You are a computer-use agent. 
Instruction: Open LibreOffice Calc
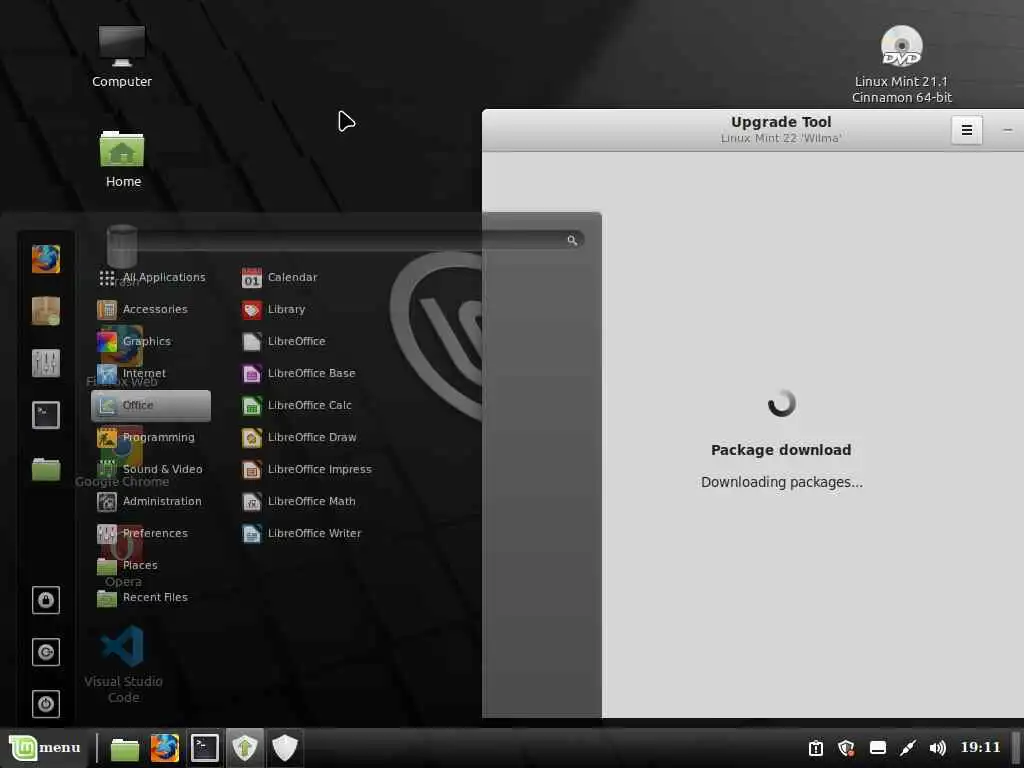296,406
